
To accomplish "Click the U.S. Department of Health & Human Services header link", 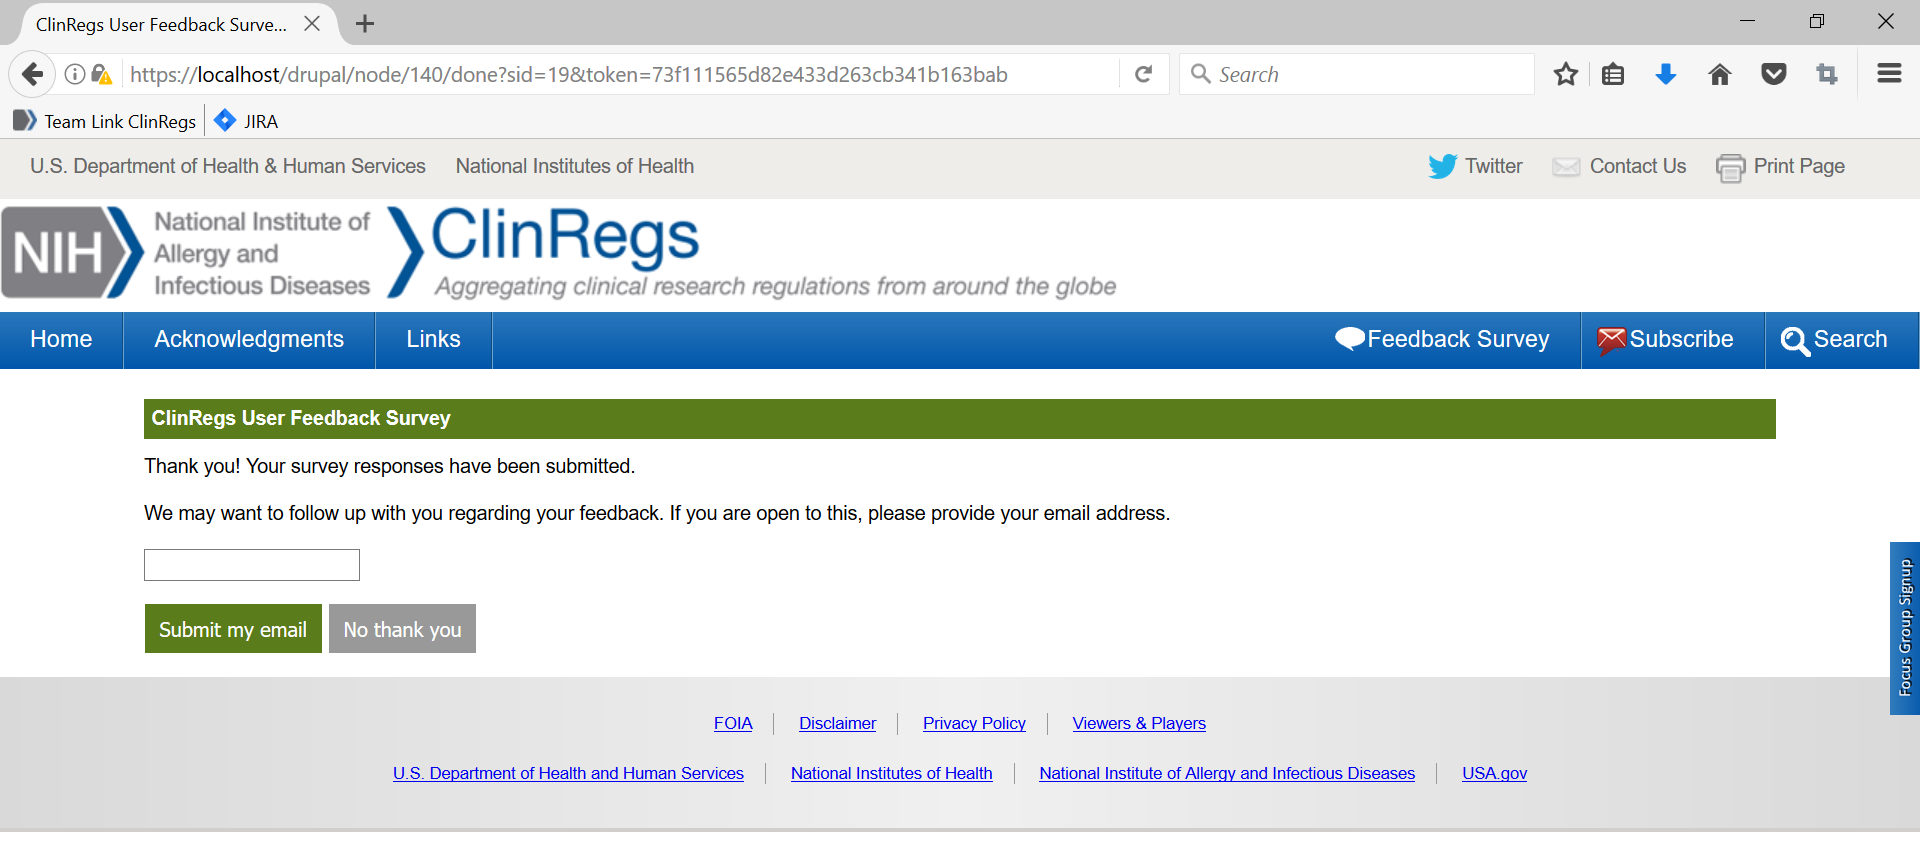I will click(x=228, y=166).
